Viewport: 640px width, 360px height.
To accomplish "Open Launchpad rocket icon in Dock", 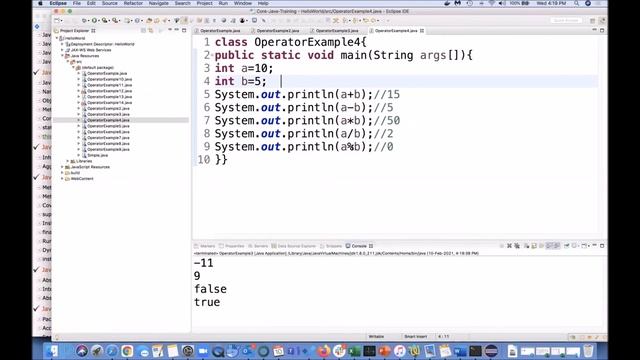I will [x=96, y=351].
